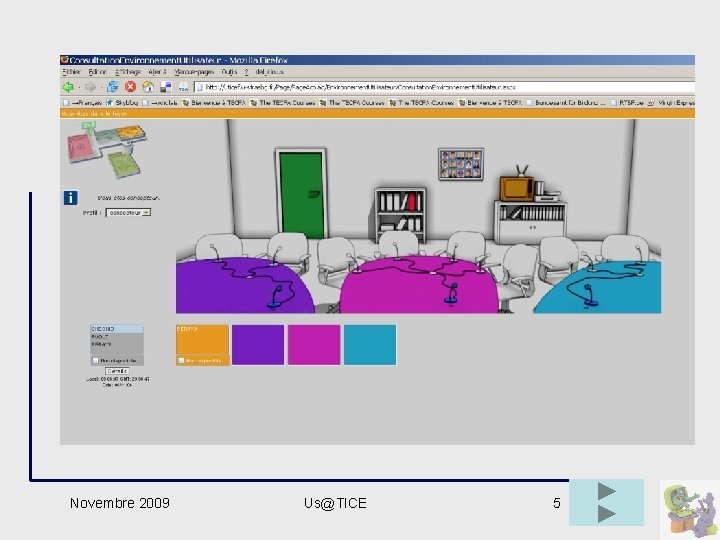
Task: Open the Bundesamt bookmark
Action: pyautogui.click(x=566, y=102)
